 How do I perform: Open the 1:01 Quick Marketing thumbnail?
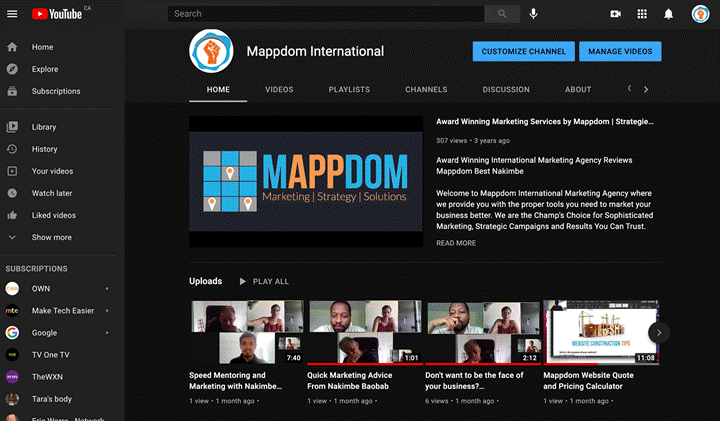point(365,332)
